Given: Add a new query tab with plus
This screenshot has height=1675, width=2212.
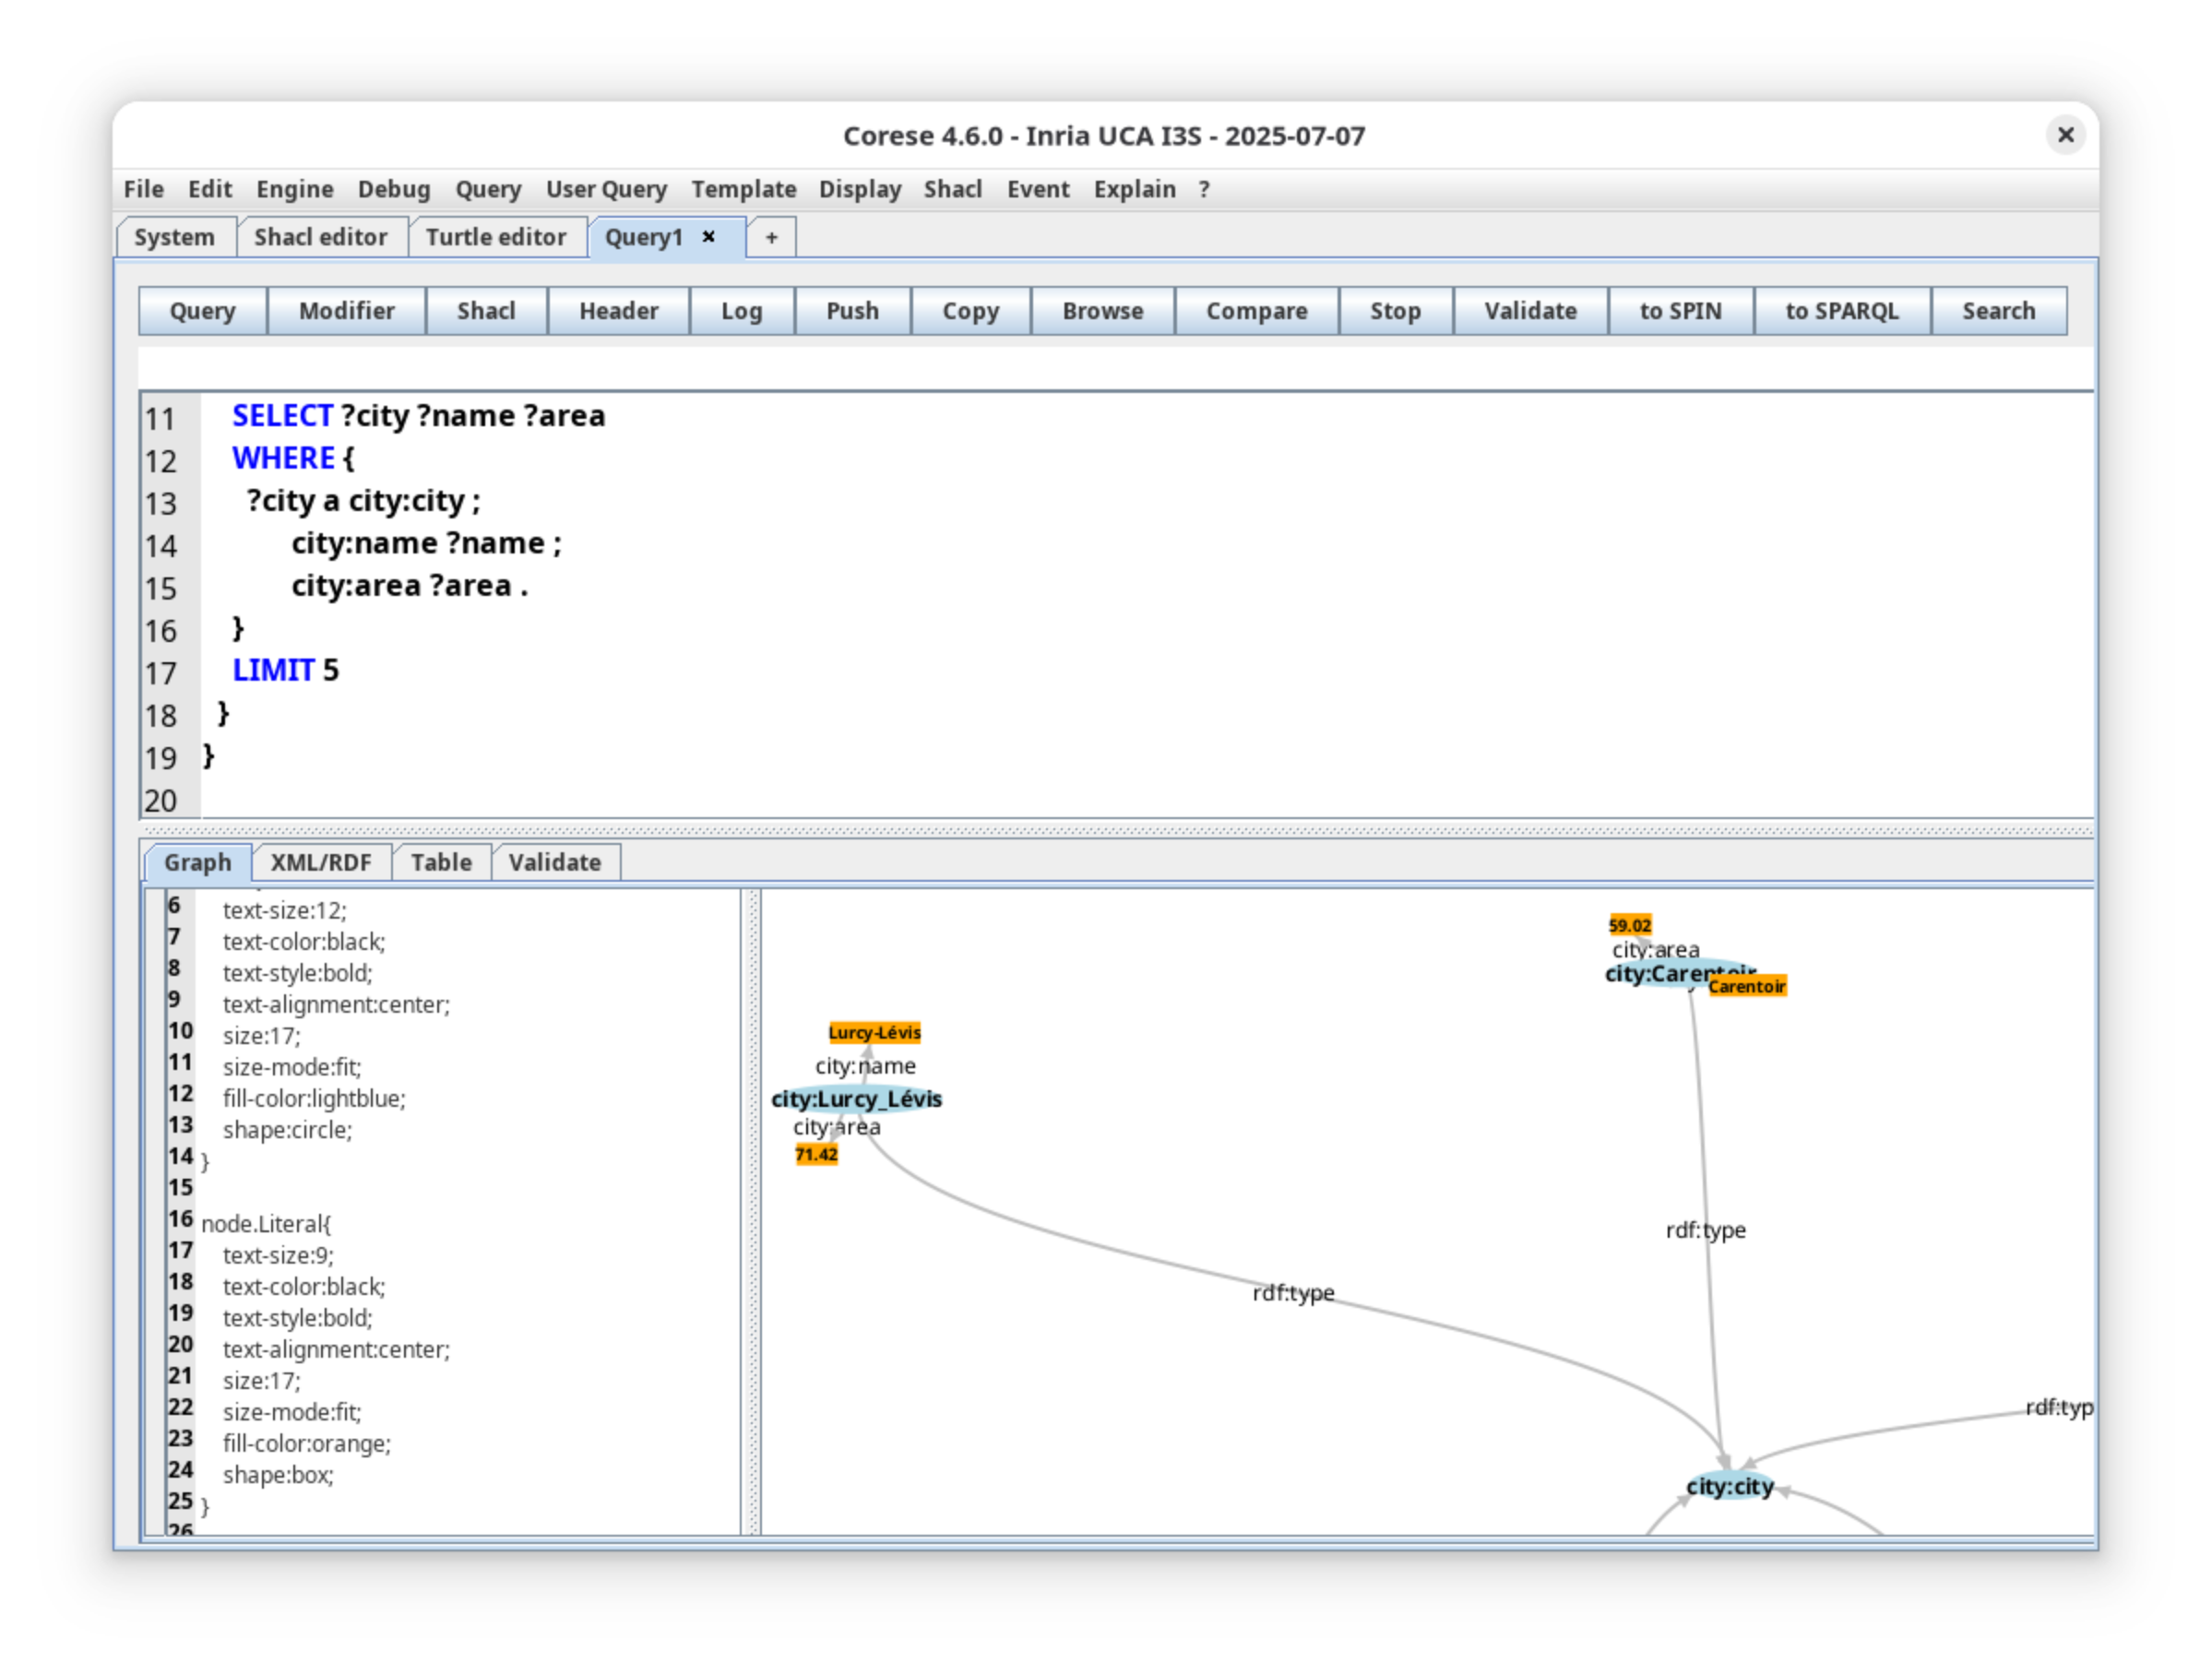Looking at the screenshot, I should (x=771, y=238).
